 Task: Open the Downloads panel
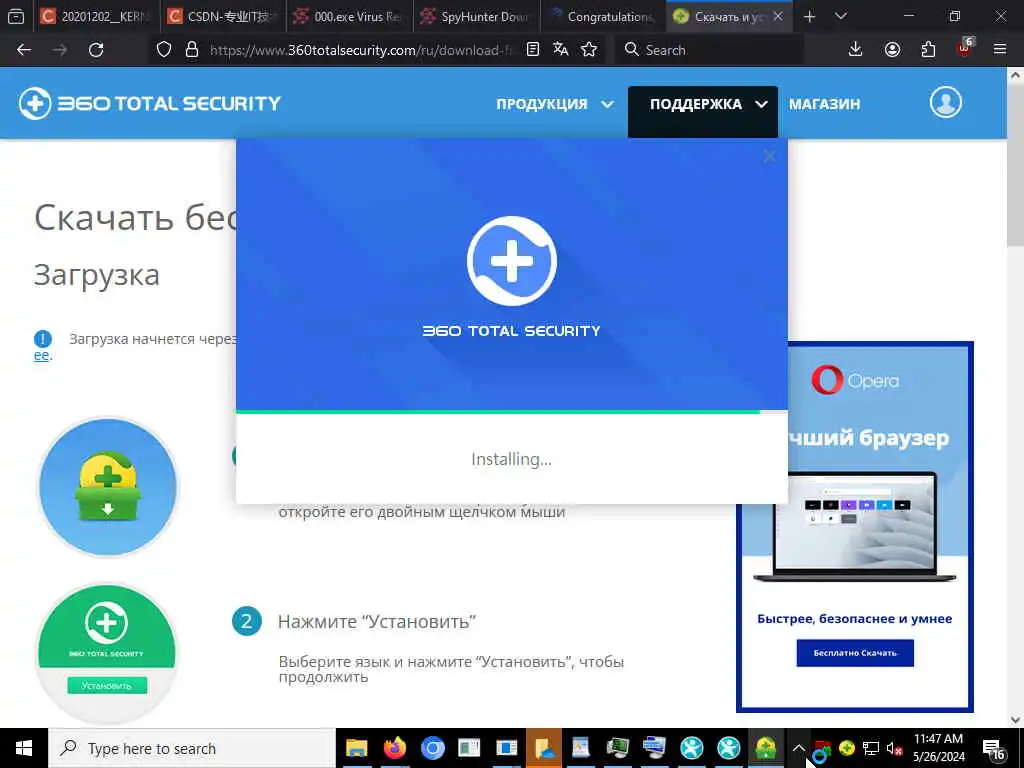[856, 50]
